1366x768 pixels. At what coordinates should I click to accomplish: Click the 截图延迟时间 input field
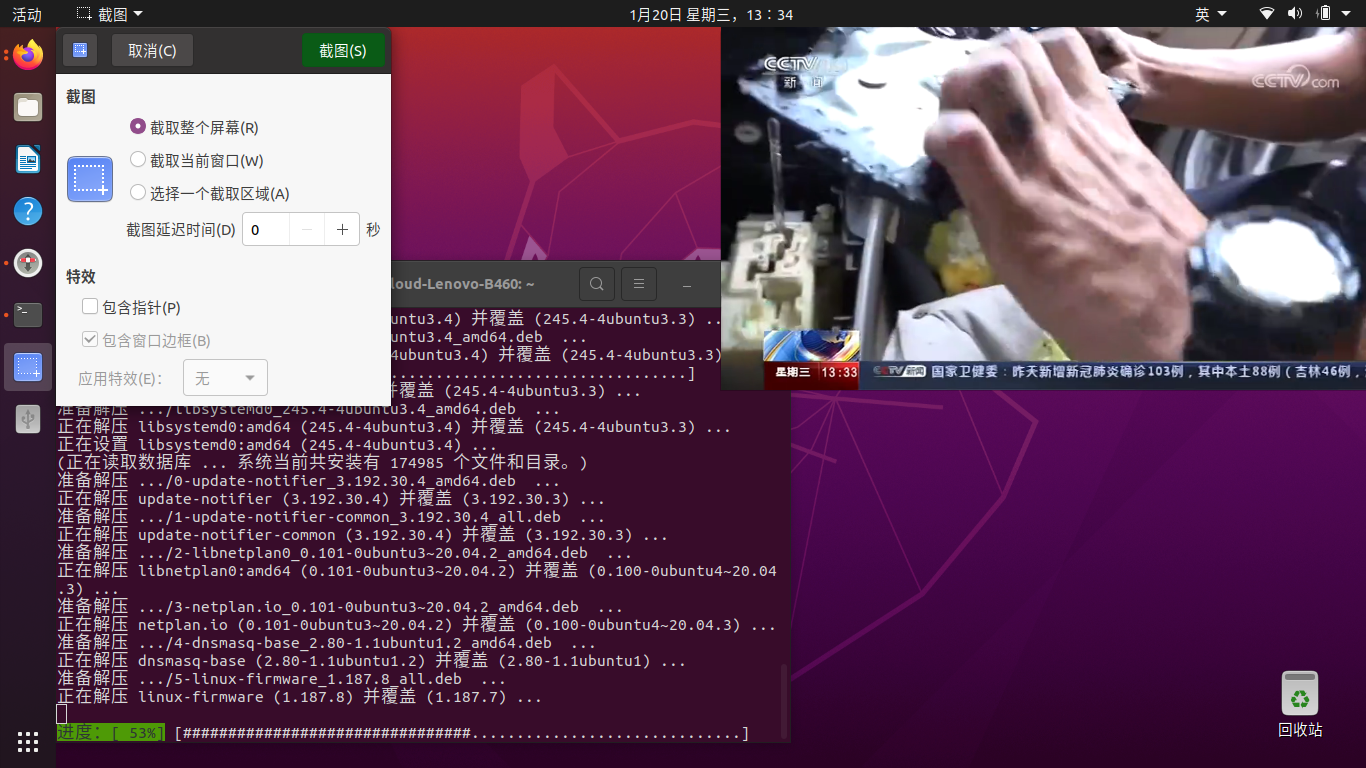click(266, 229)
